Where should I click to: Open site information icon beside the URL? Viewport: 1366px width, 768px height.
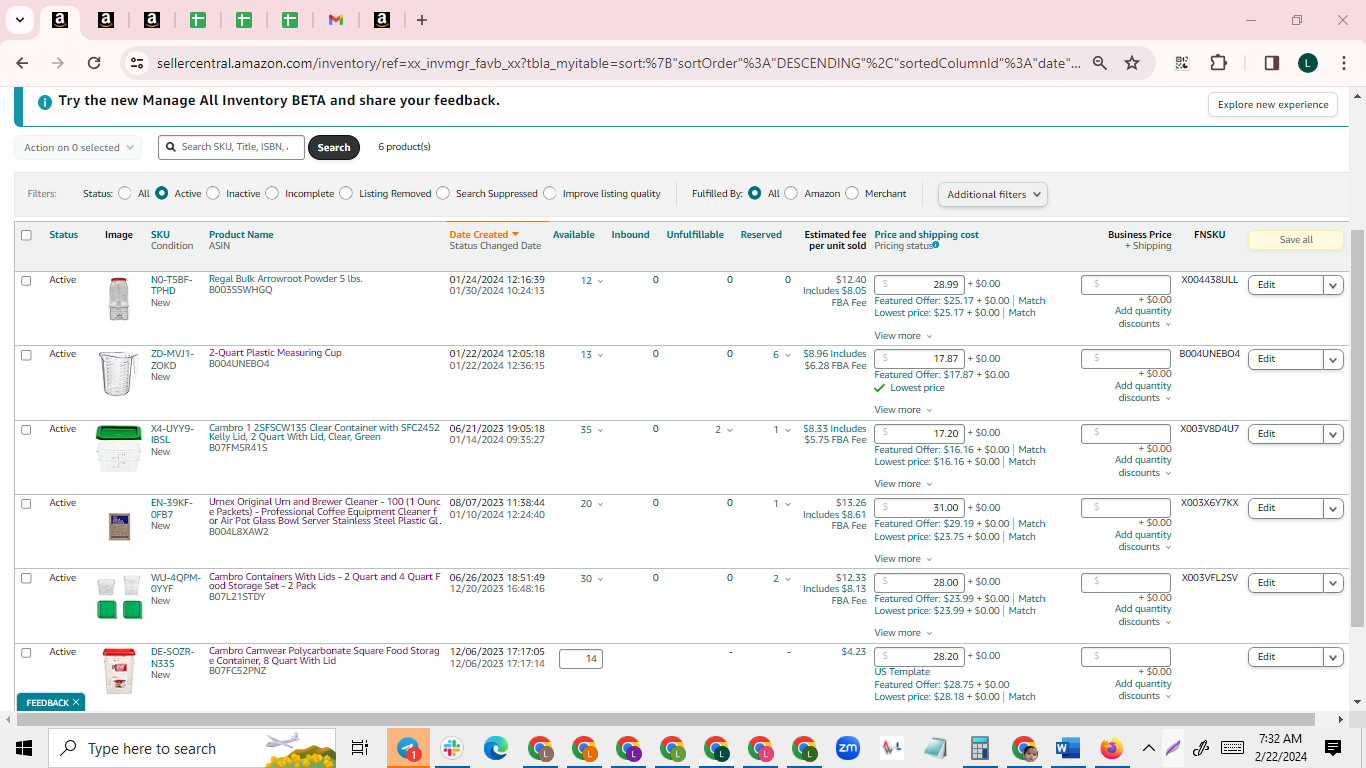coord(137,63)
